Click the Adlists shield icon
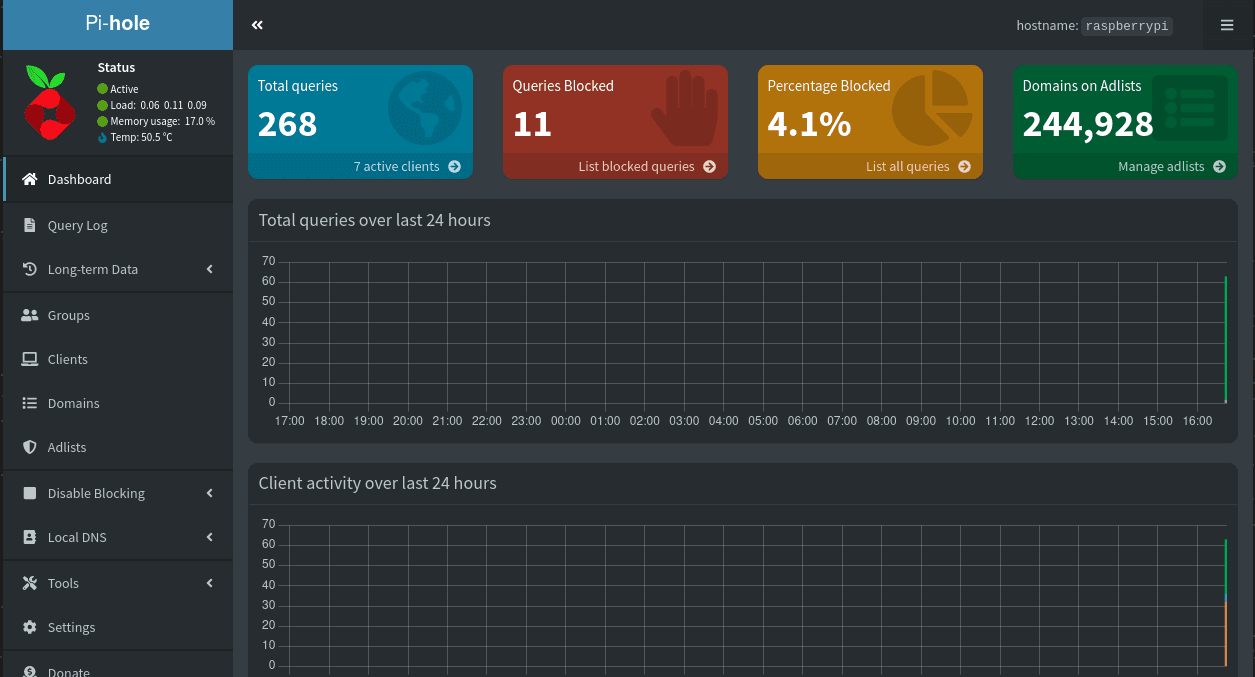The width and height of the screenshot is (1255, 677). point(30,447)
